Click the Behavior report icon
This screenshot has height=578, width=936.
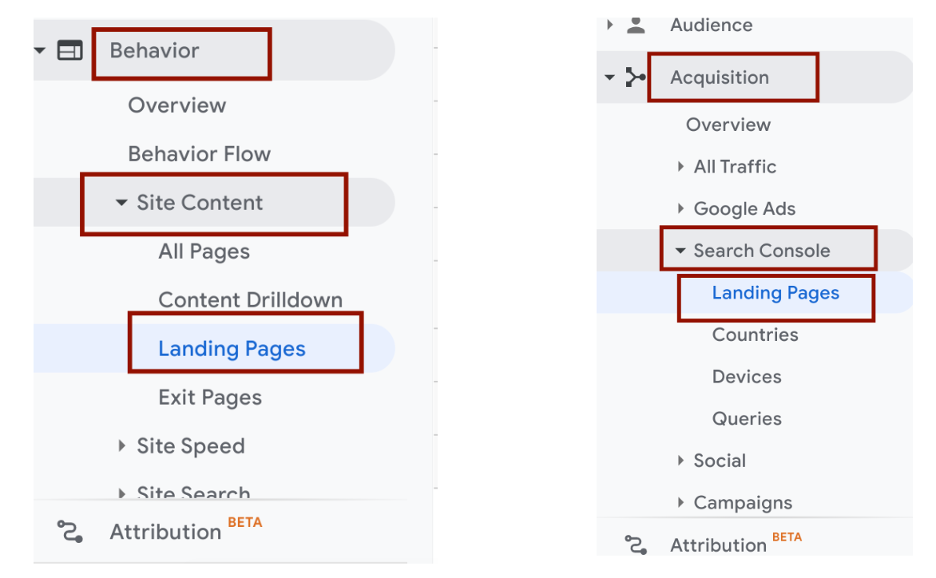click(x=68, y=50)
